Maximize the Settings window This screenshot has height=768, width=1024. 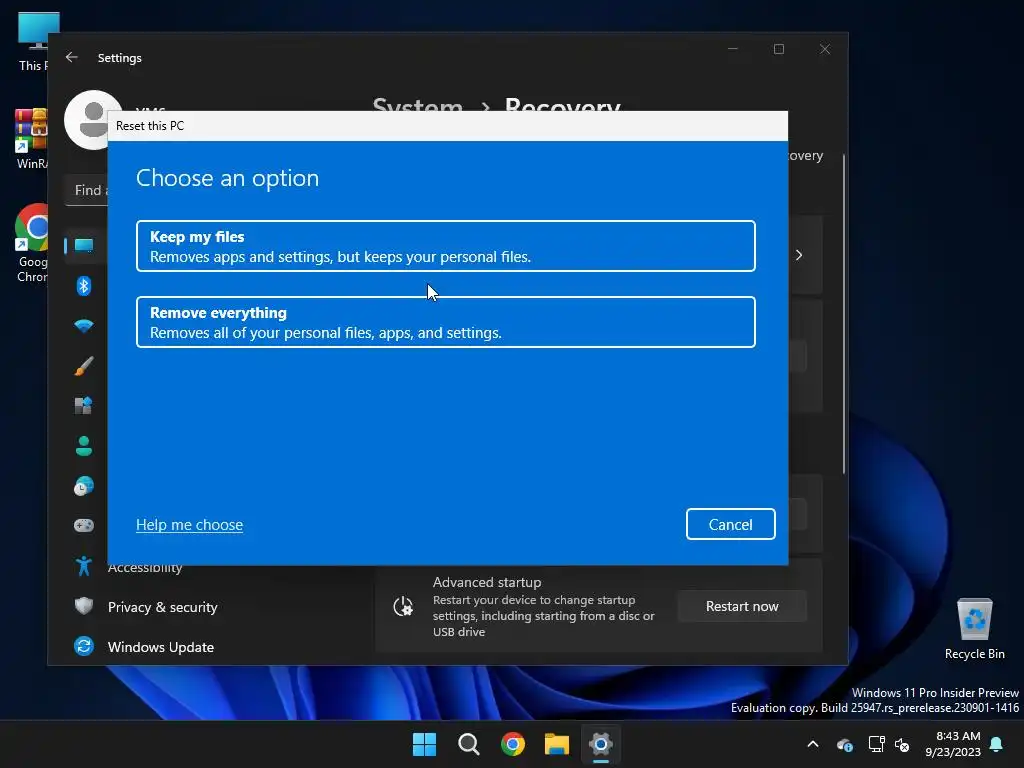coord(778,49)
